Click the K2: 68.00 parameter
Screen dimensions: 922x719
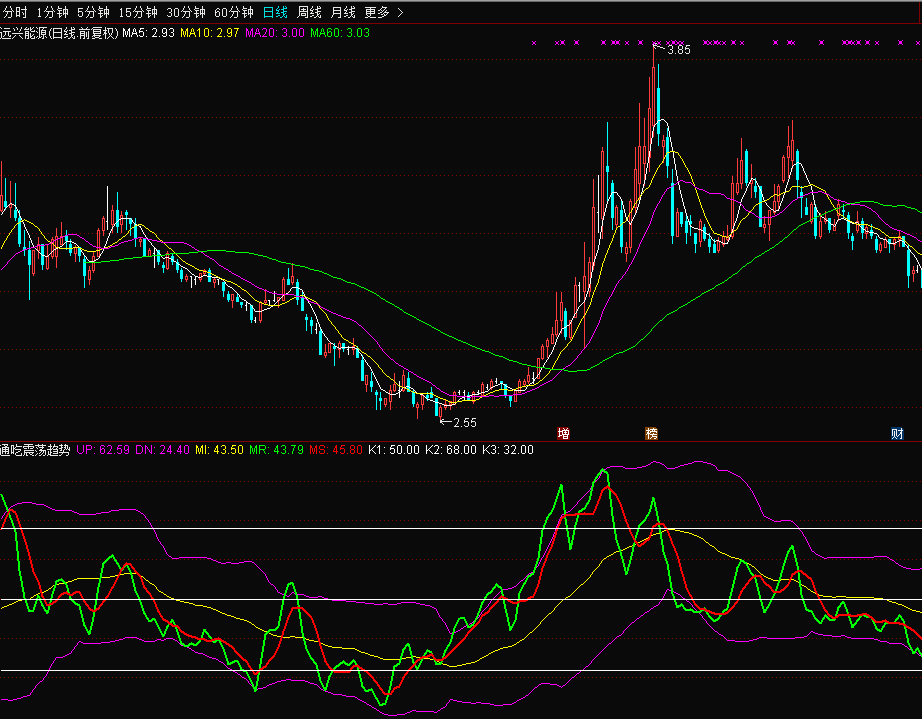click(451, 450)
